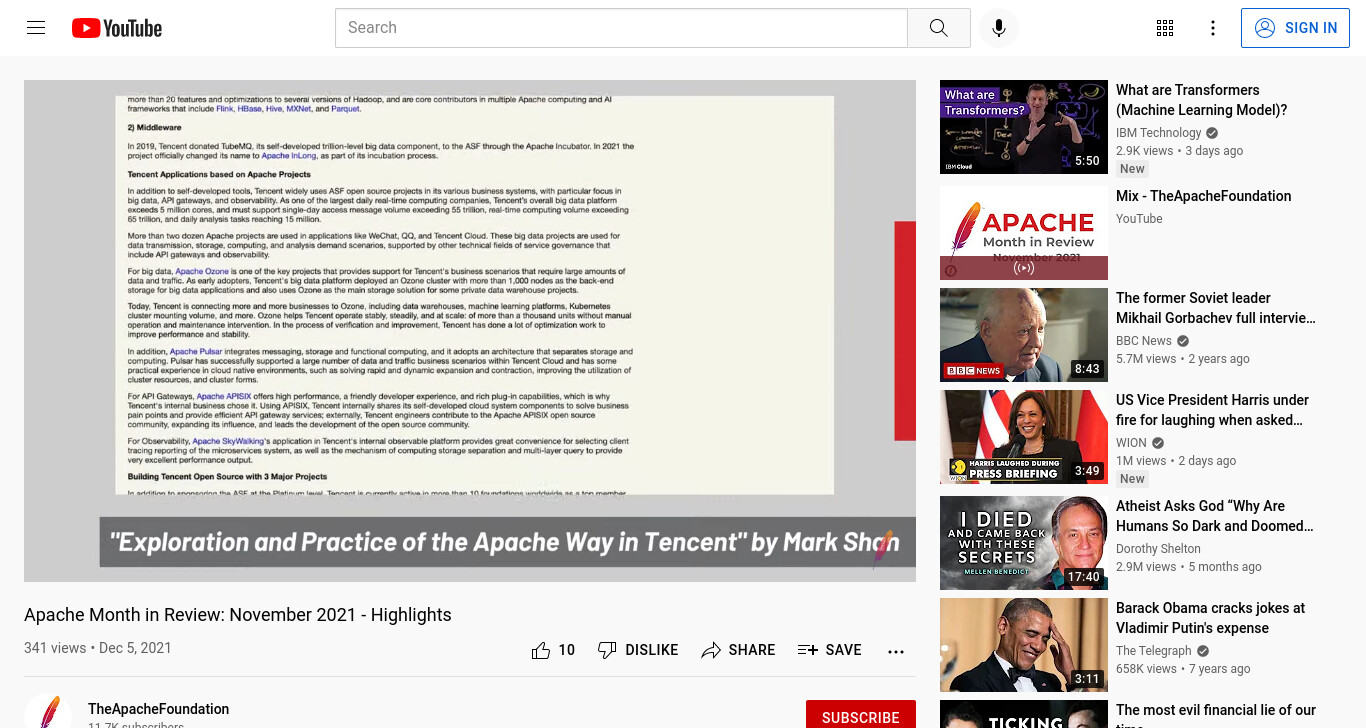
Task: Click the video title 'Apache Month in Review'
Action: coord(238,615)
